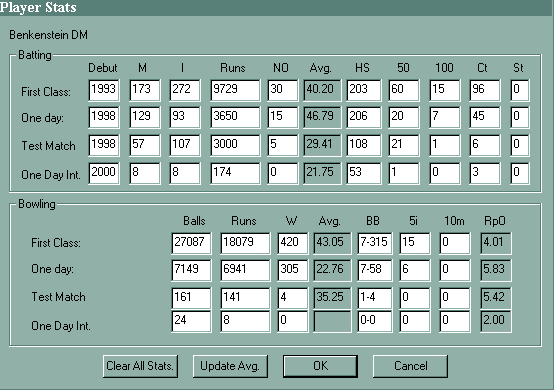Click First Class bowling Avg. value 43.05
This screenshot has width=554, height=390.
(332, 243)
